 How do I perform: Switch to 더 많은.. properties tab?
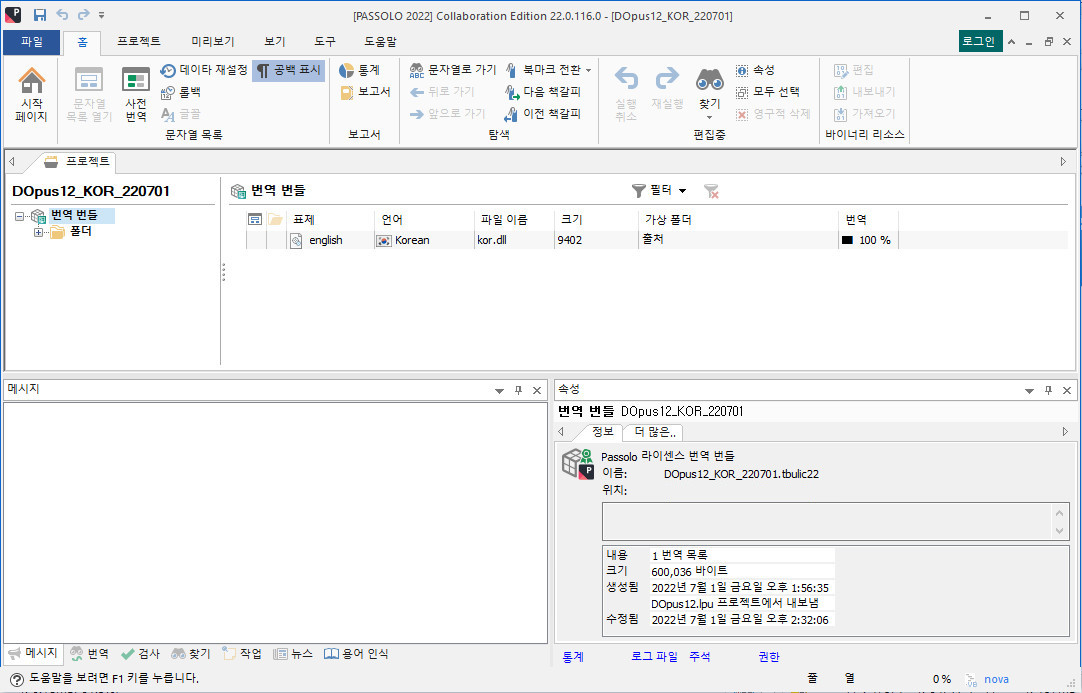654,432
